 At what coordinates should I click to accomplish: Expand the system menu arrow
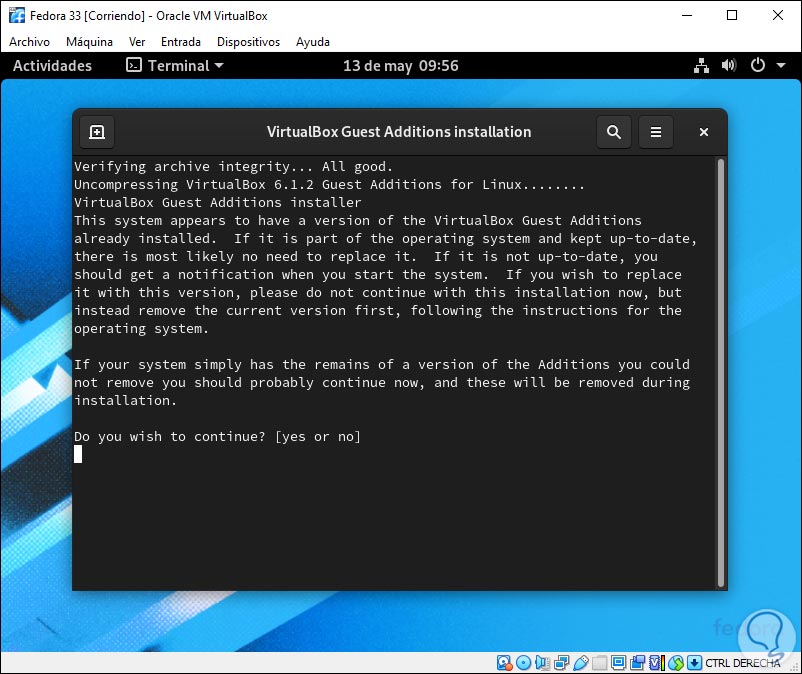tap(781, 65)
